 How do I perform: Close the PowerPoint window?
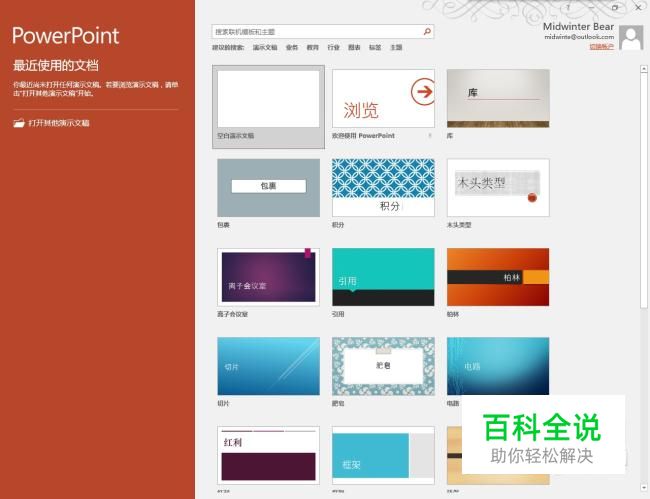(638, 7)
